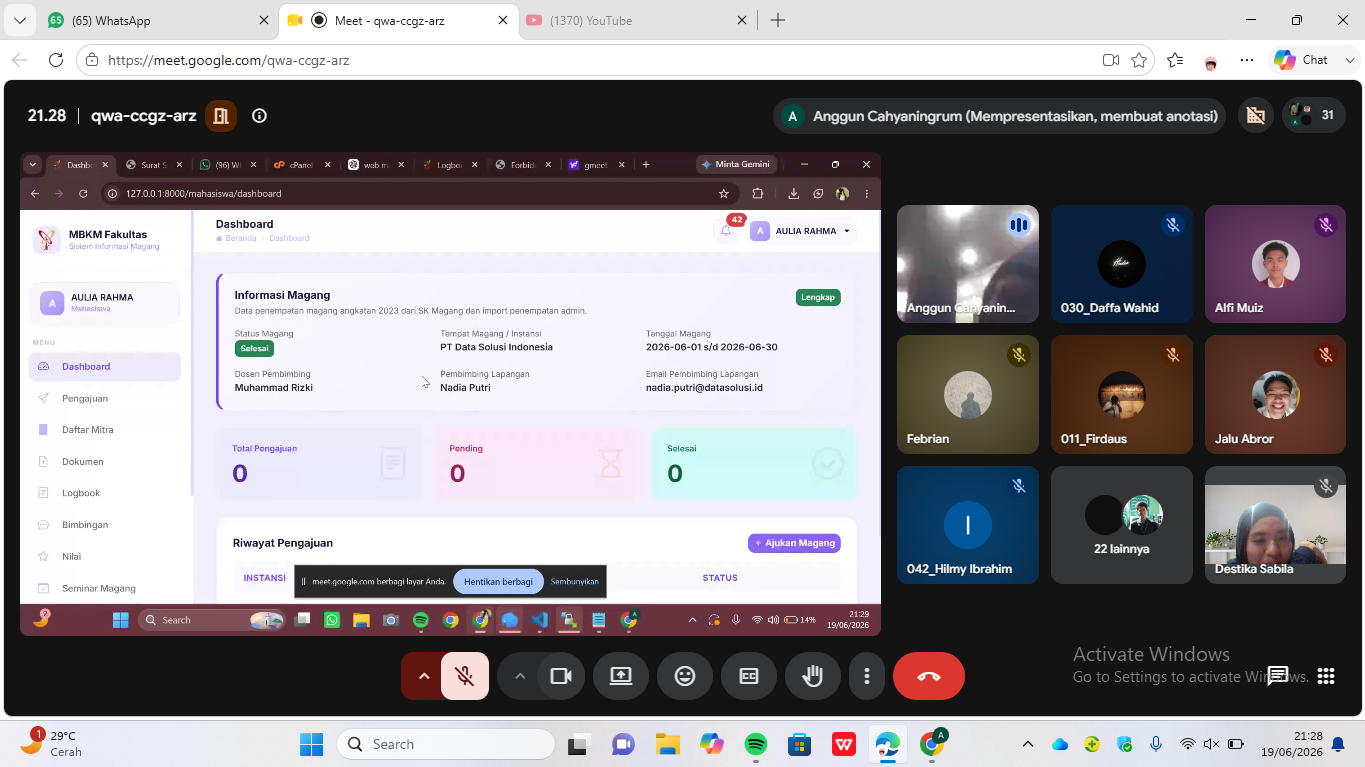Click the crossed-out icon left of participant count
Screen dimensions: 1365x767
pos(1255,116)
